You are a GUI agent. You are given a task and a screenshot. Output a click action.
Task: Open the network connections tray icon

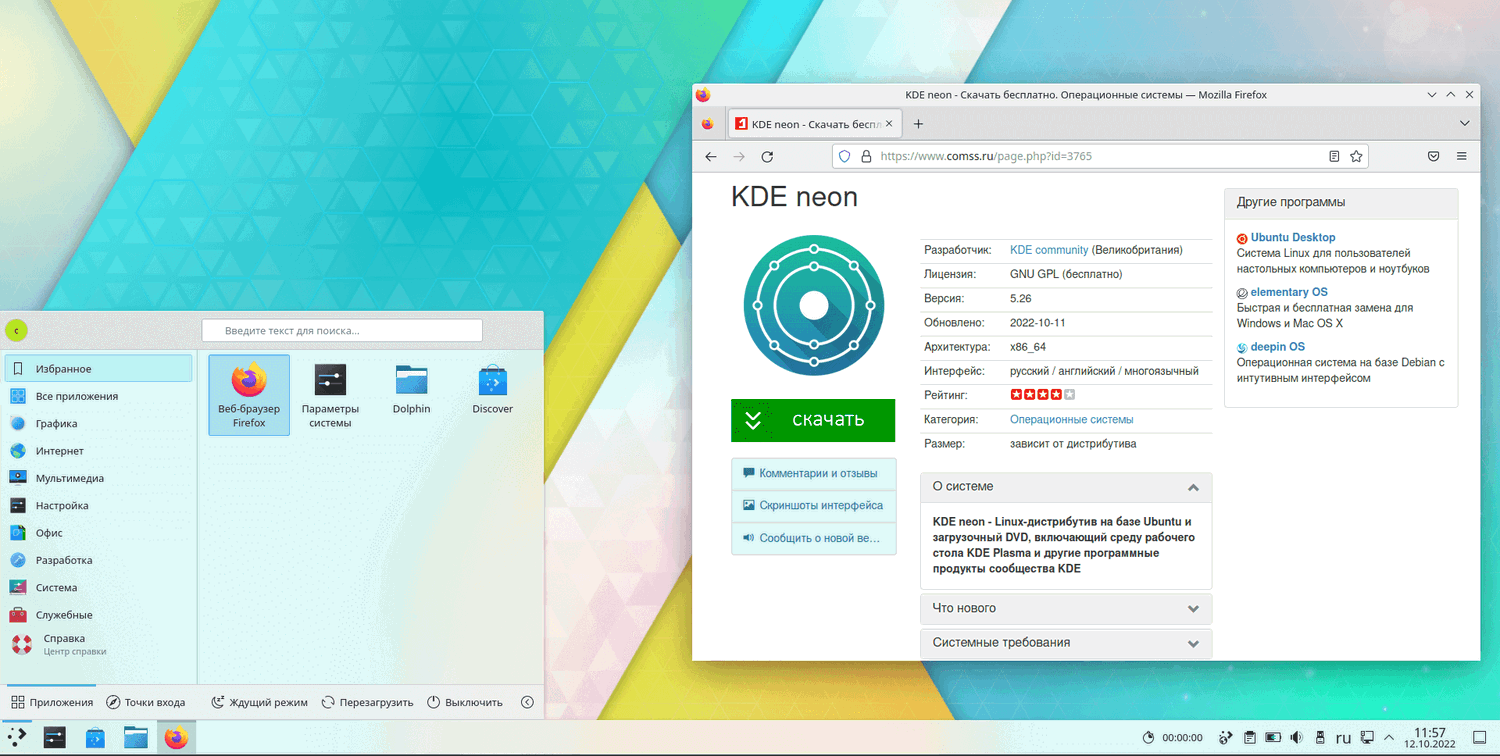(x=1367, y=738)
